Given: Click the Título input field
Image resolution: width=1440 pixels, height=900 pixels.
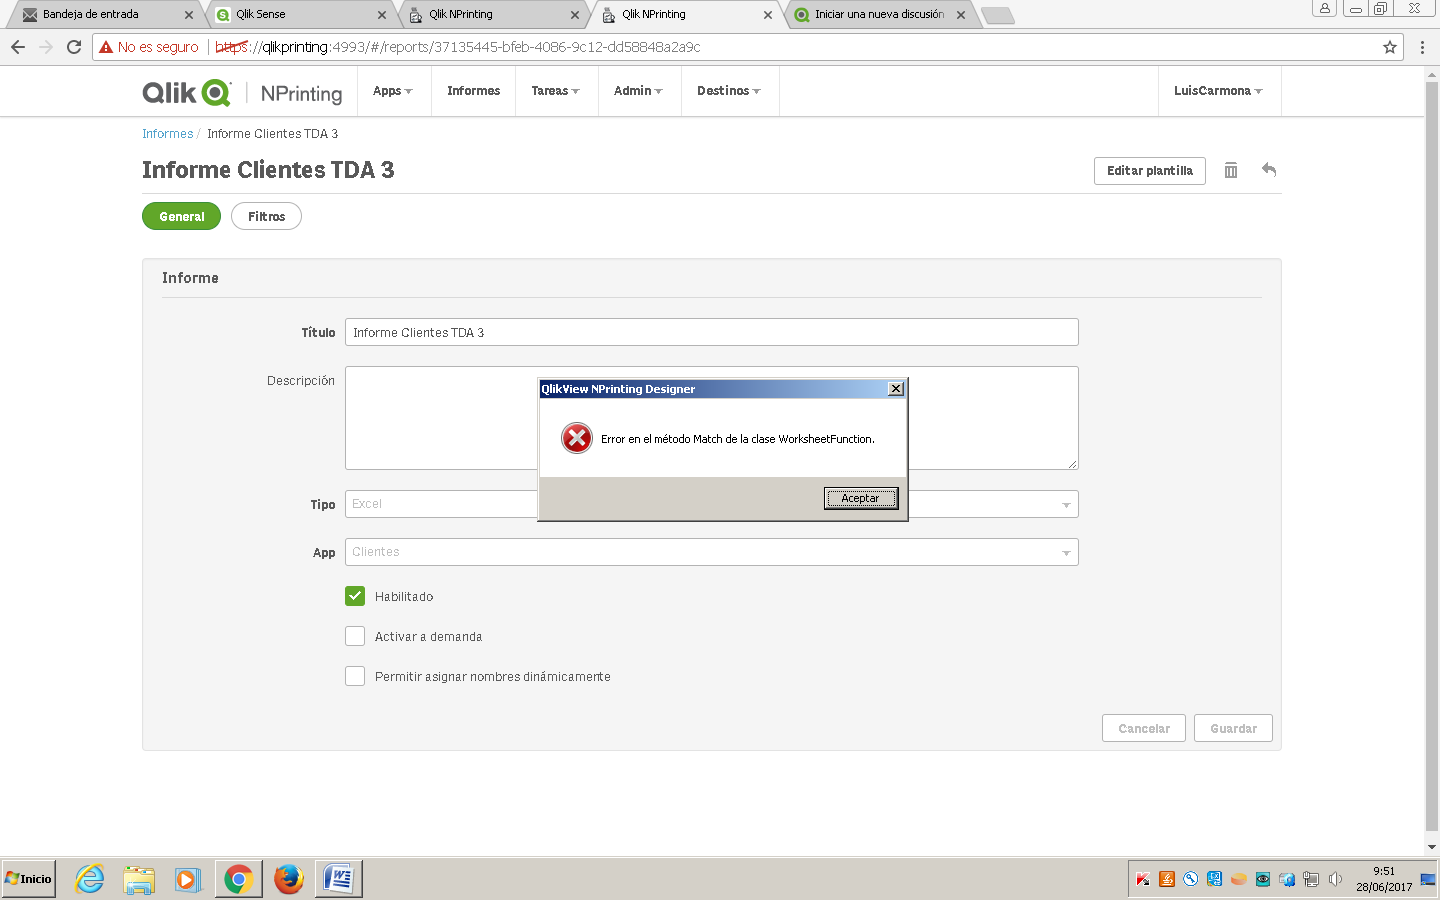Looking at the screenshot, I should pyautogui.click(x=712, y=332).
